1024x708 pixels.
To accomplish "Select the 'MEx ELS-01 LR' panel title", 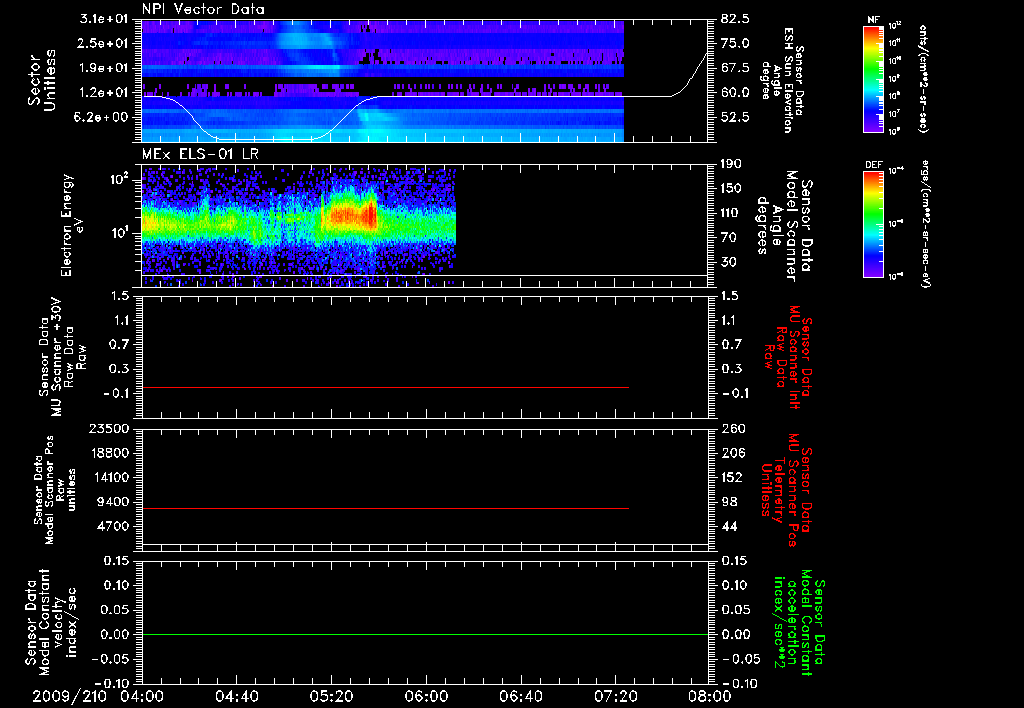I will [200, 155].
